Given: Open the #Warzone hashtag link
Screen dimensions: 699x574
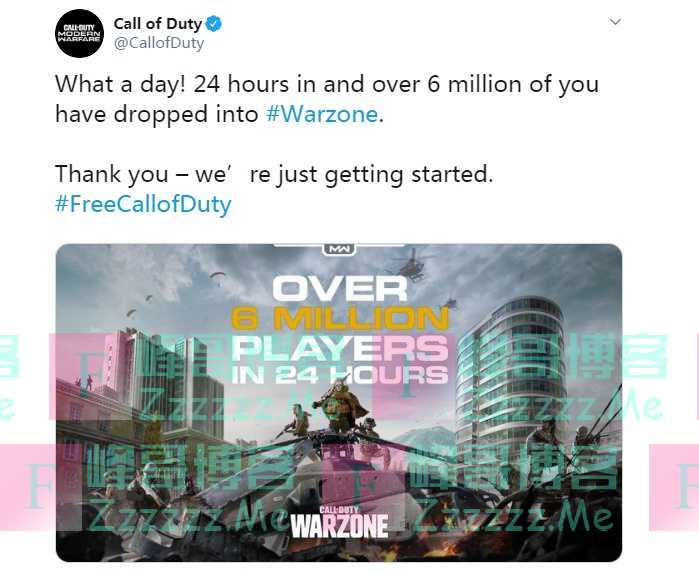Looking at the screenshot, I should pyautogui.click(x=322, y=114).
